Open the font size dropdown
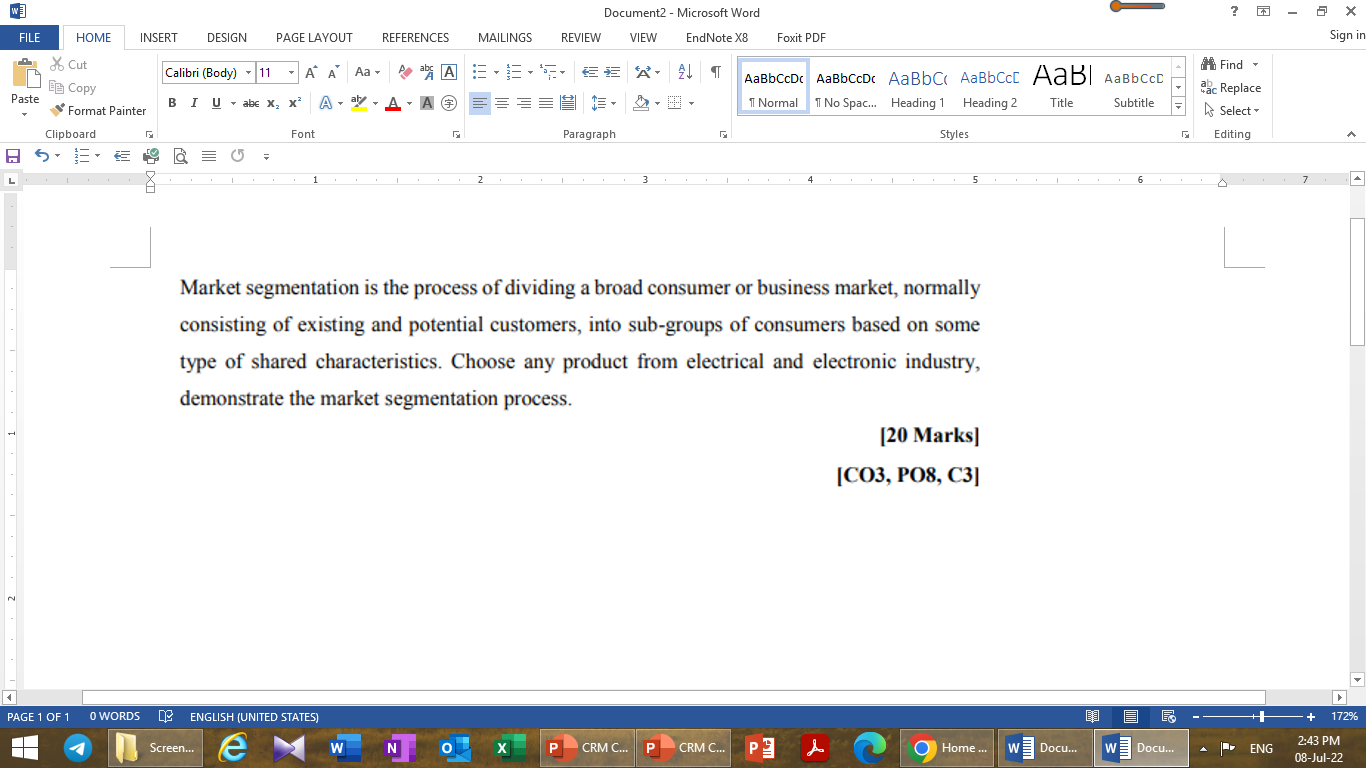 [x=291, y=72]
